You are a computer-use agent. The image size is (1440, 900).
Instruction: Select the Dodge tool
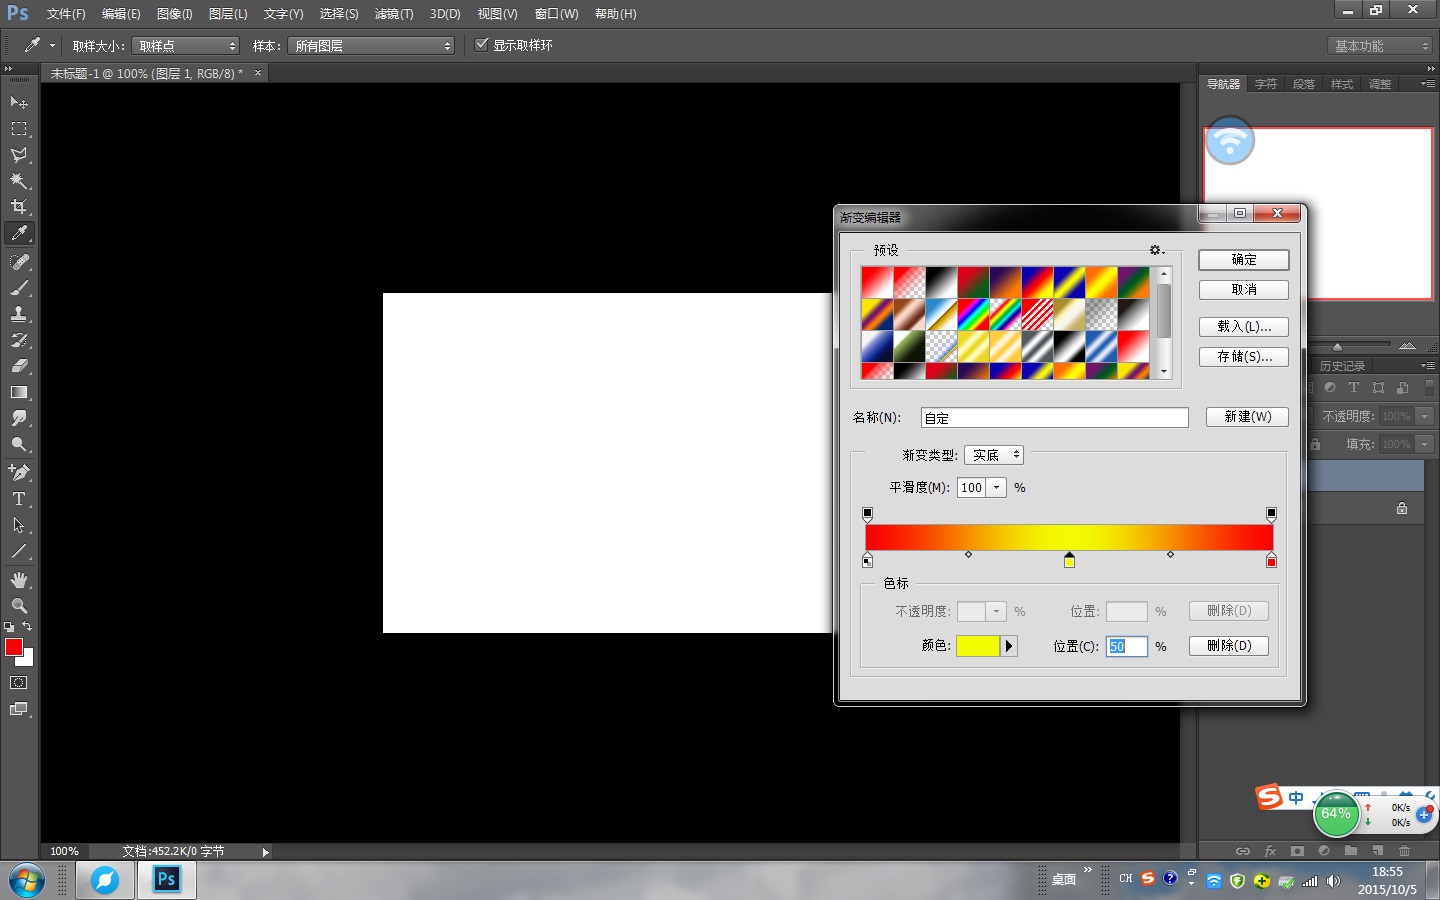[19, 444]
